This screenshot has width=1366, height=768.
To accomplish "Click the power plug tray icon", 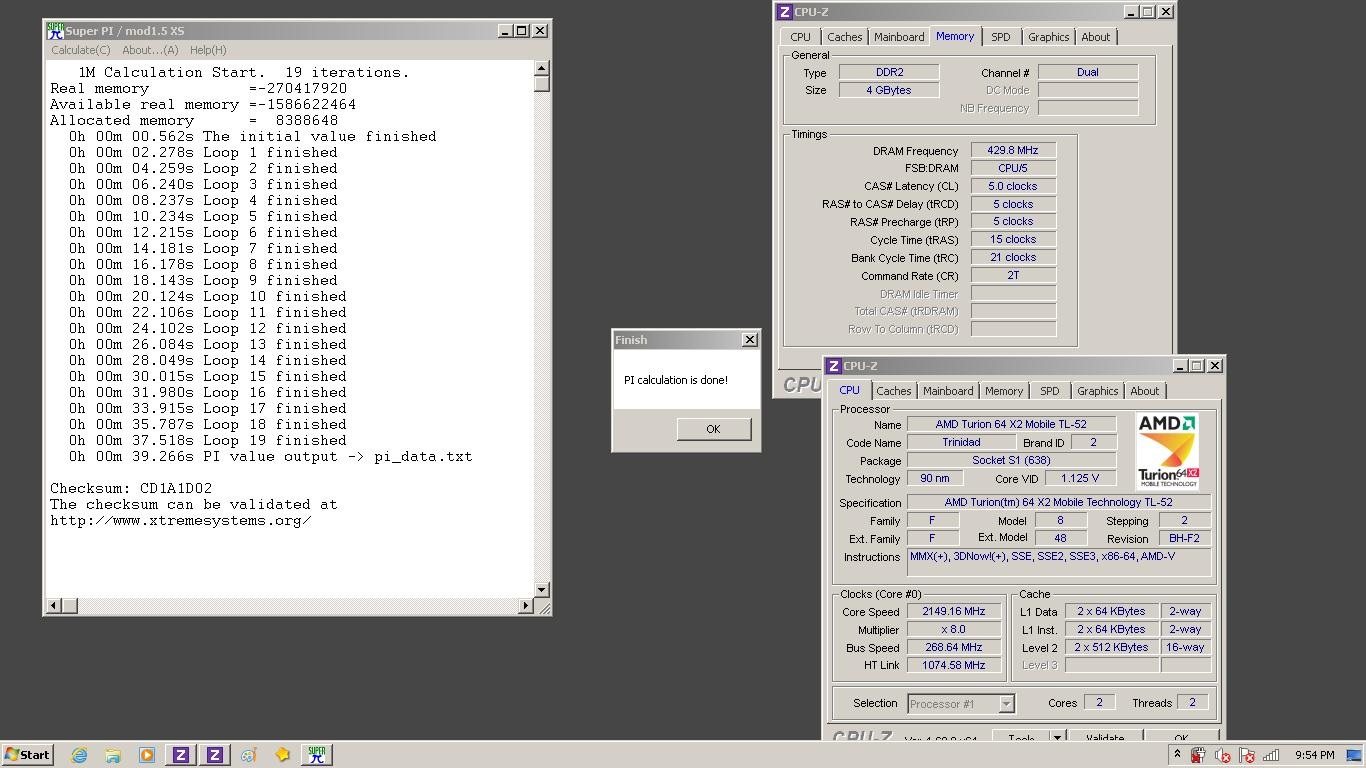I will 1198,755.
